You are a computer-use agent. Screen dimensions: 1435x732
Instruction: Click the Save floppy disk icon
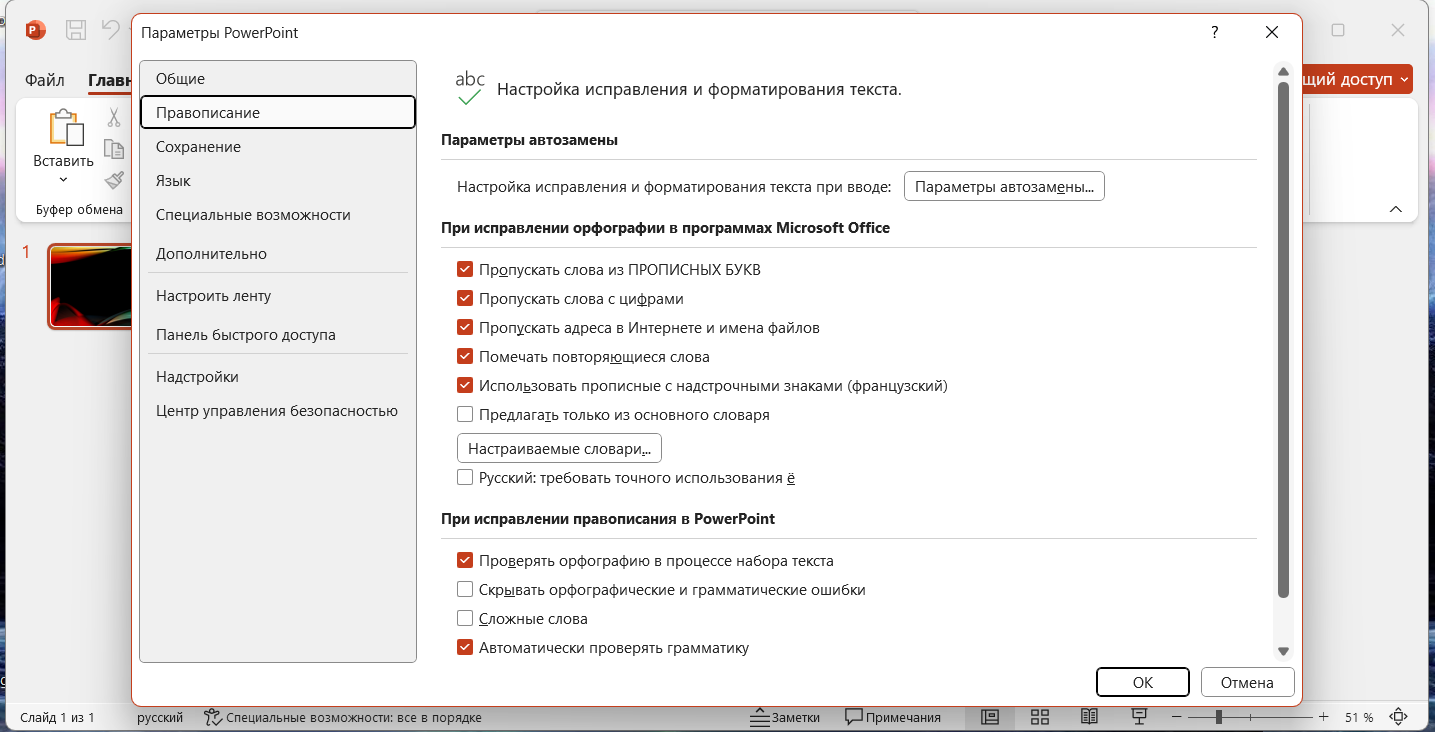coord(76,30)
